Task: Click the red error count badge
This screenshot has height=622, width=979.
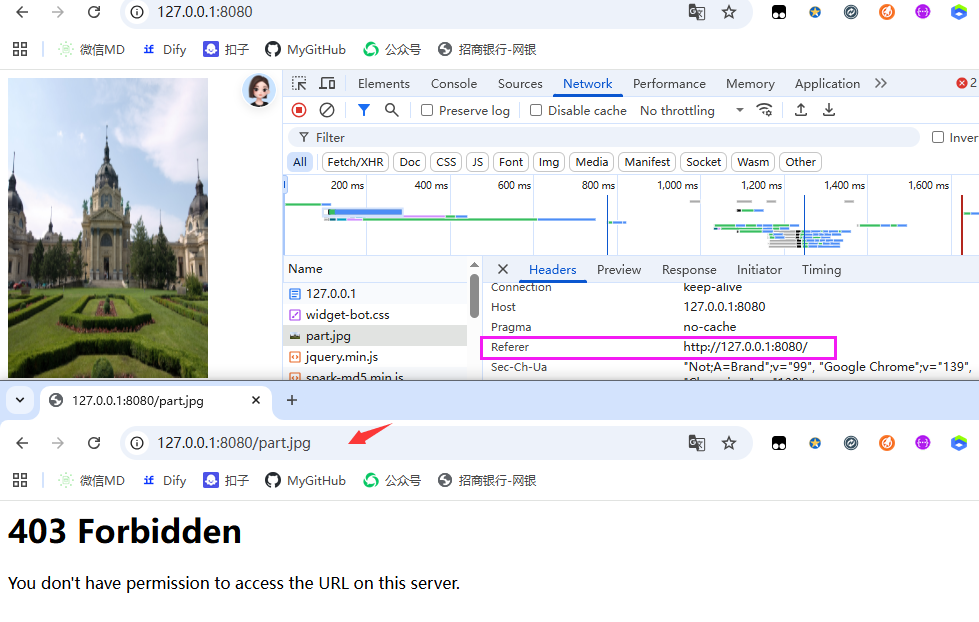Action: [x=967, y=83]
